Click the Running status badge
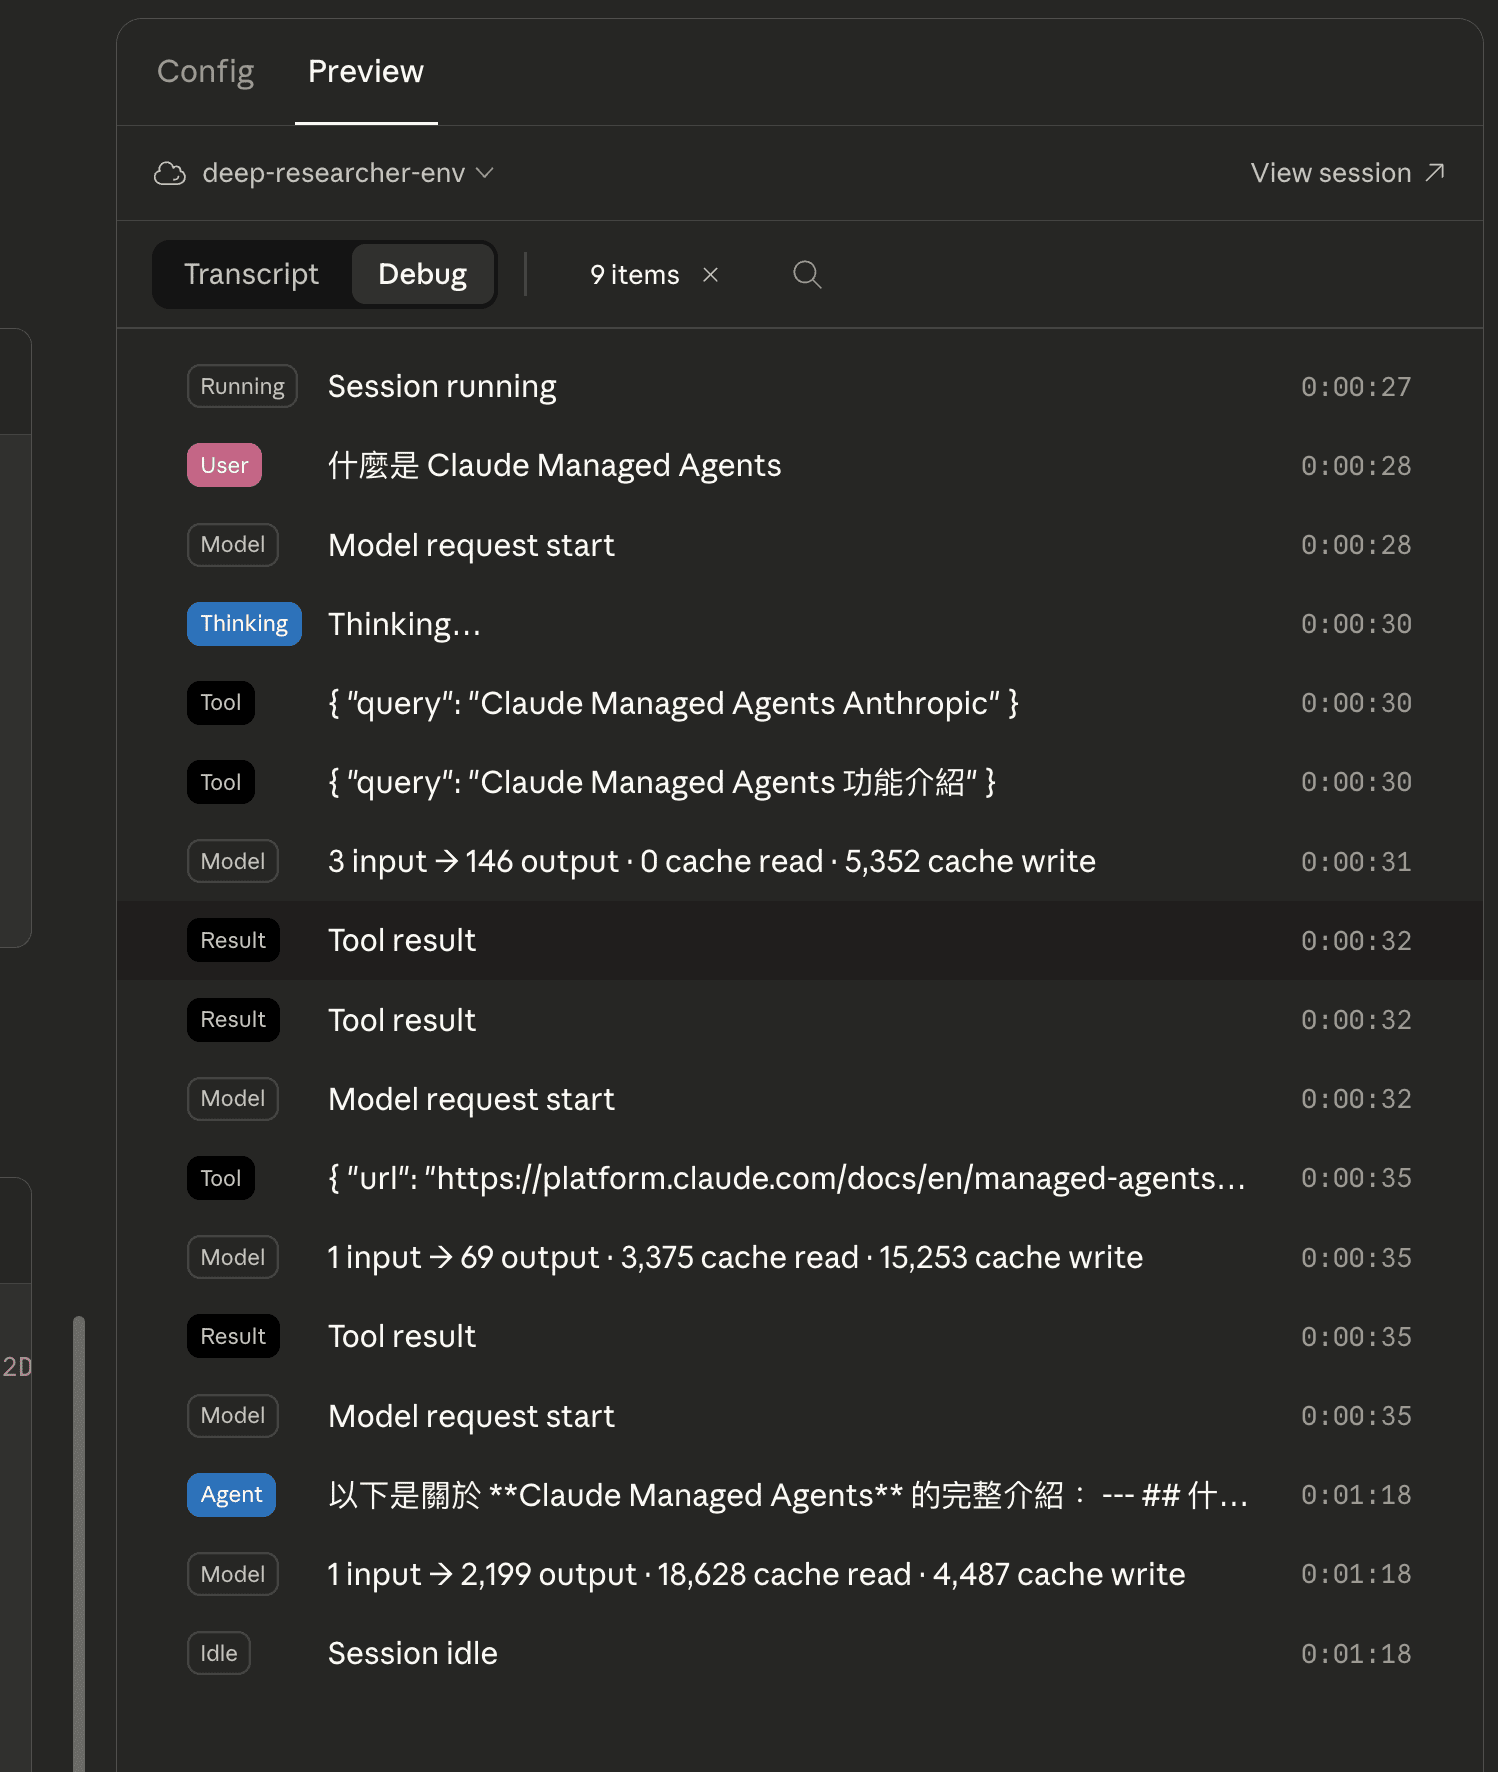The height and width of the screenshot is (1772, 1498). tap(242, 386)
